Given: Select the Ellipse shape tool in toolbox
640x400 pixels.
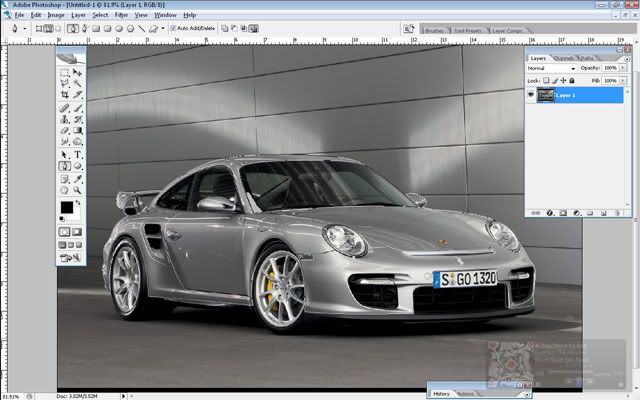Looking at the screenshot, I should (77, 166).
